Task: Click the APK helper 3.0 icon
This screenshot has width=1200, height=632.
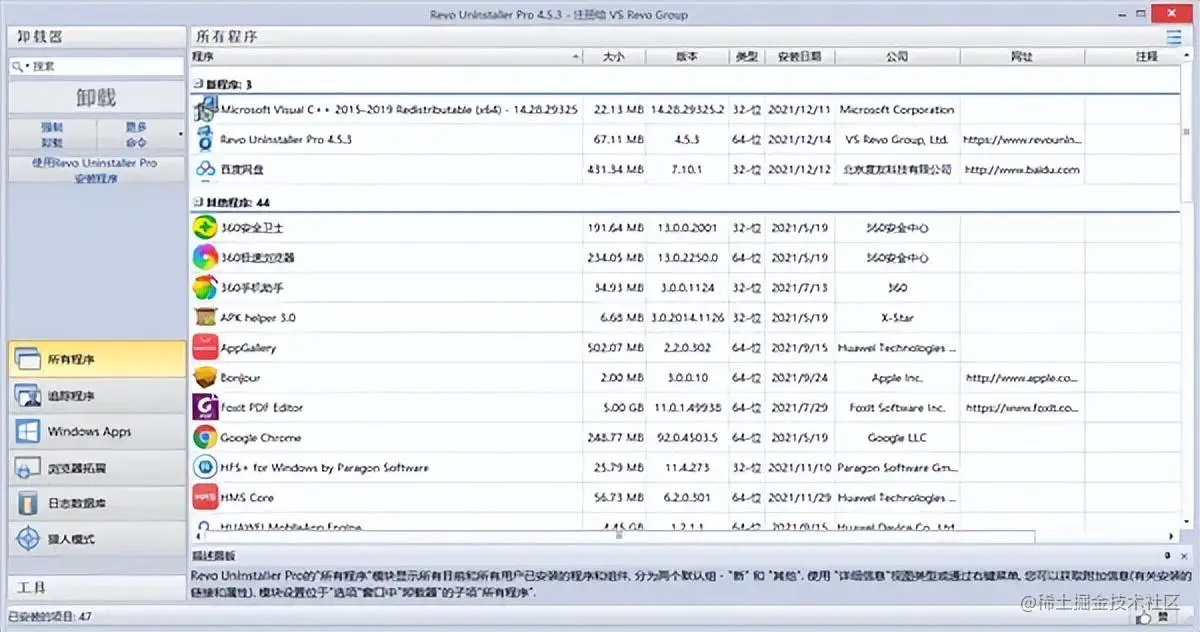Action: [205, 317]
